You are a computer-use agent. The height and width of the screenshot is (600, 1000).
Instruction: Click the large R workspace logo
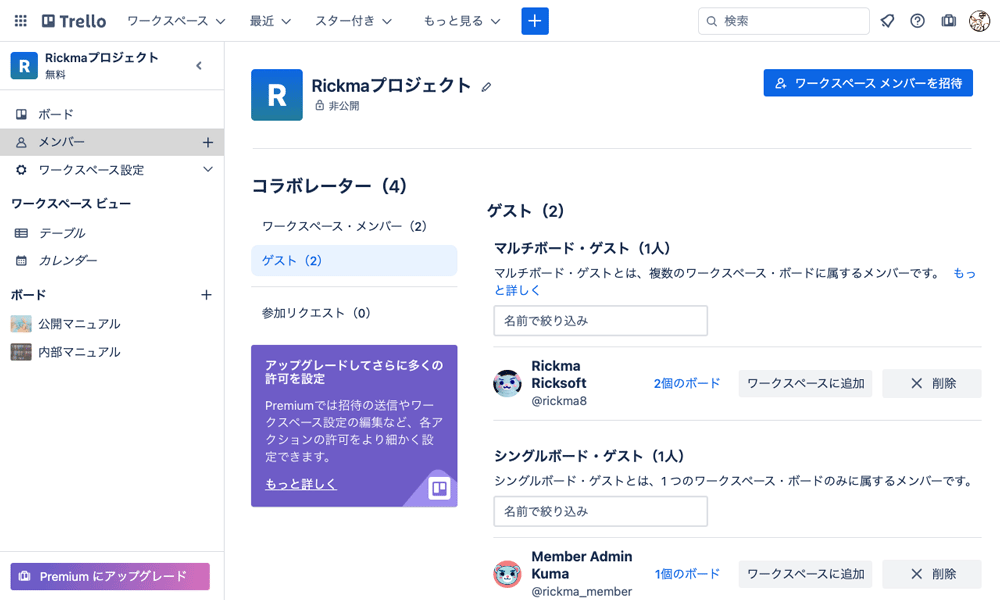277,95
